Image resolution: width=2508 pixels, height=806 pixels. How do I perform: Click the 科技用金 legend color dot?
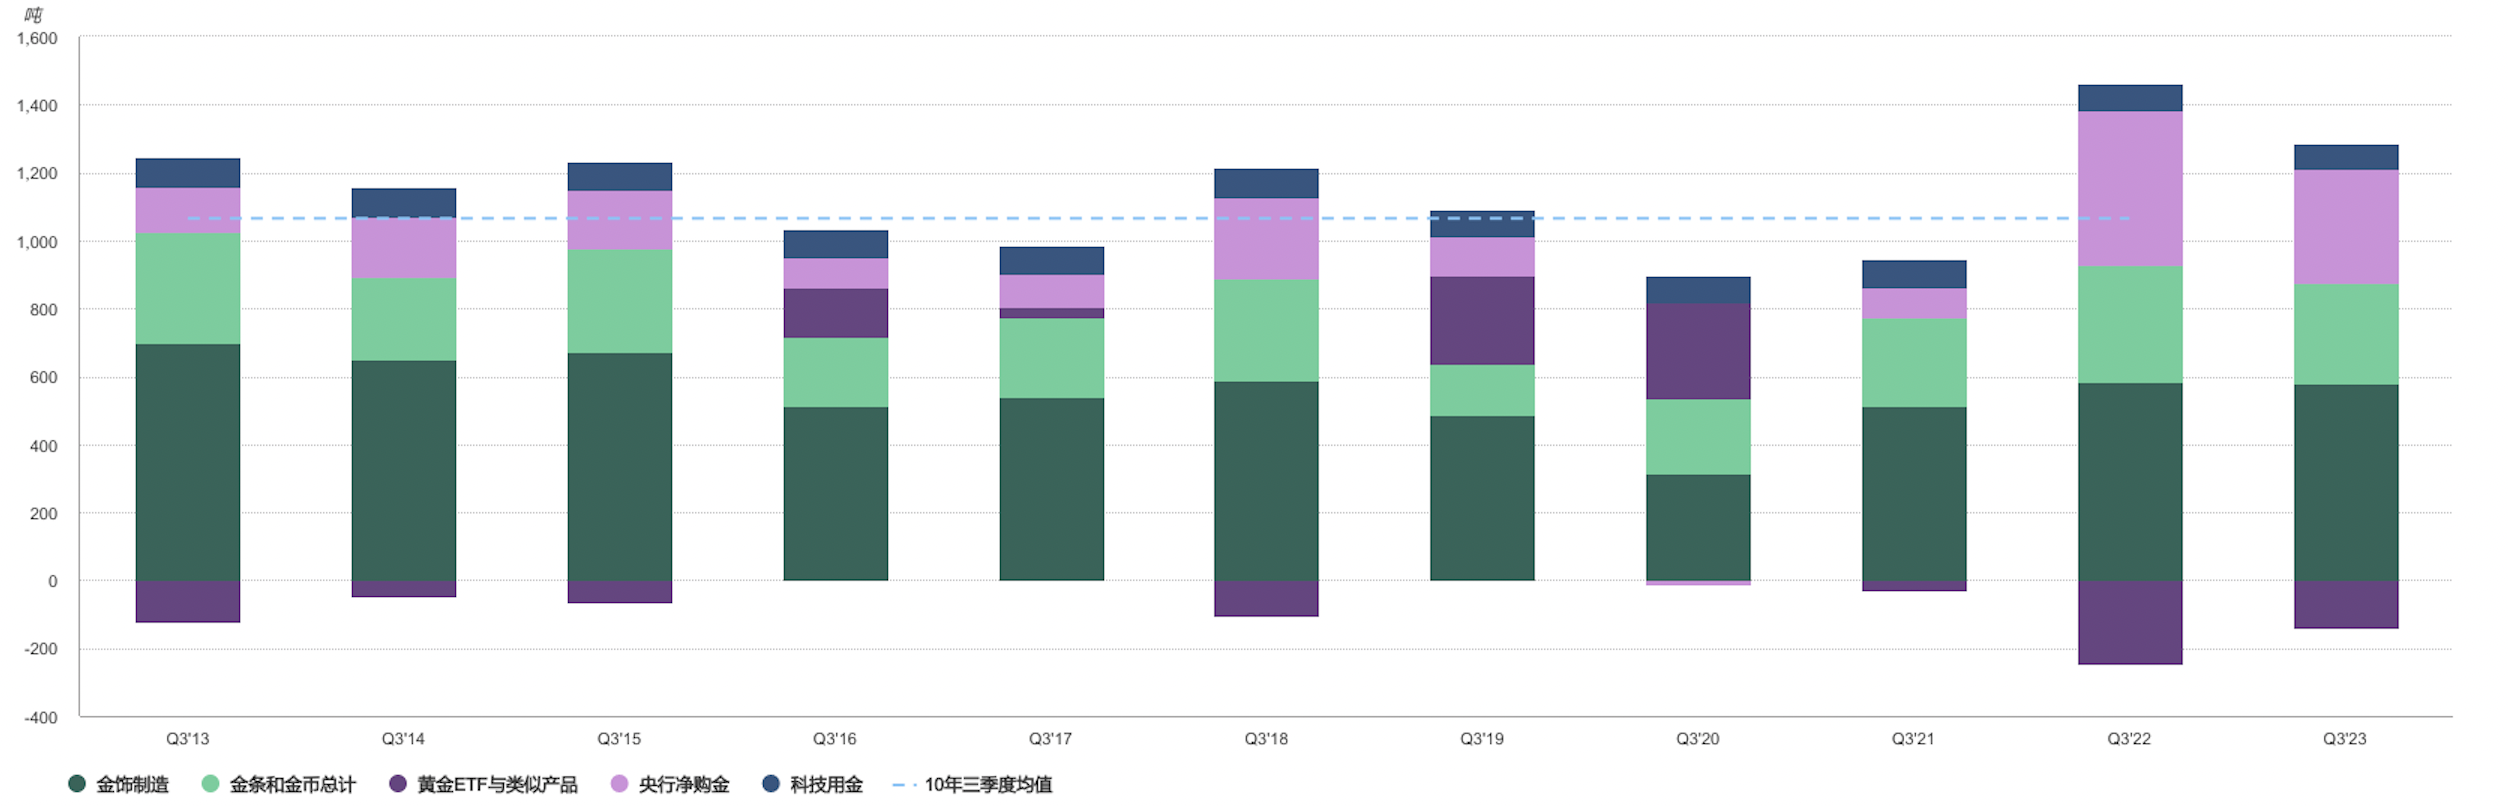(x=771, y=784)
